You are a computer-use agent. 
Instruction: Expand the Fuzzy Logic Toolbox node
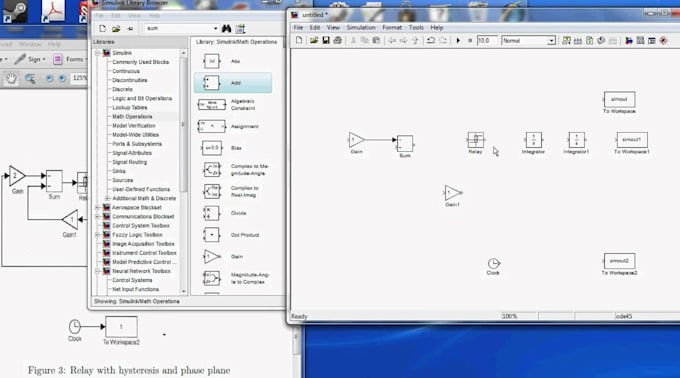coord(98,235)
